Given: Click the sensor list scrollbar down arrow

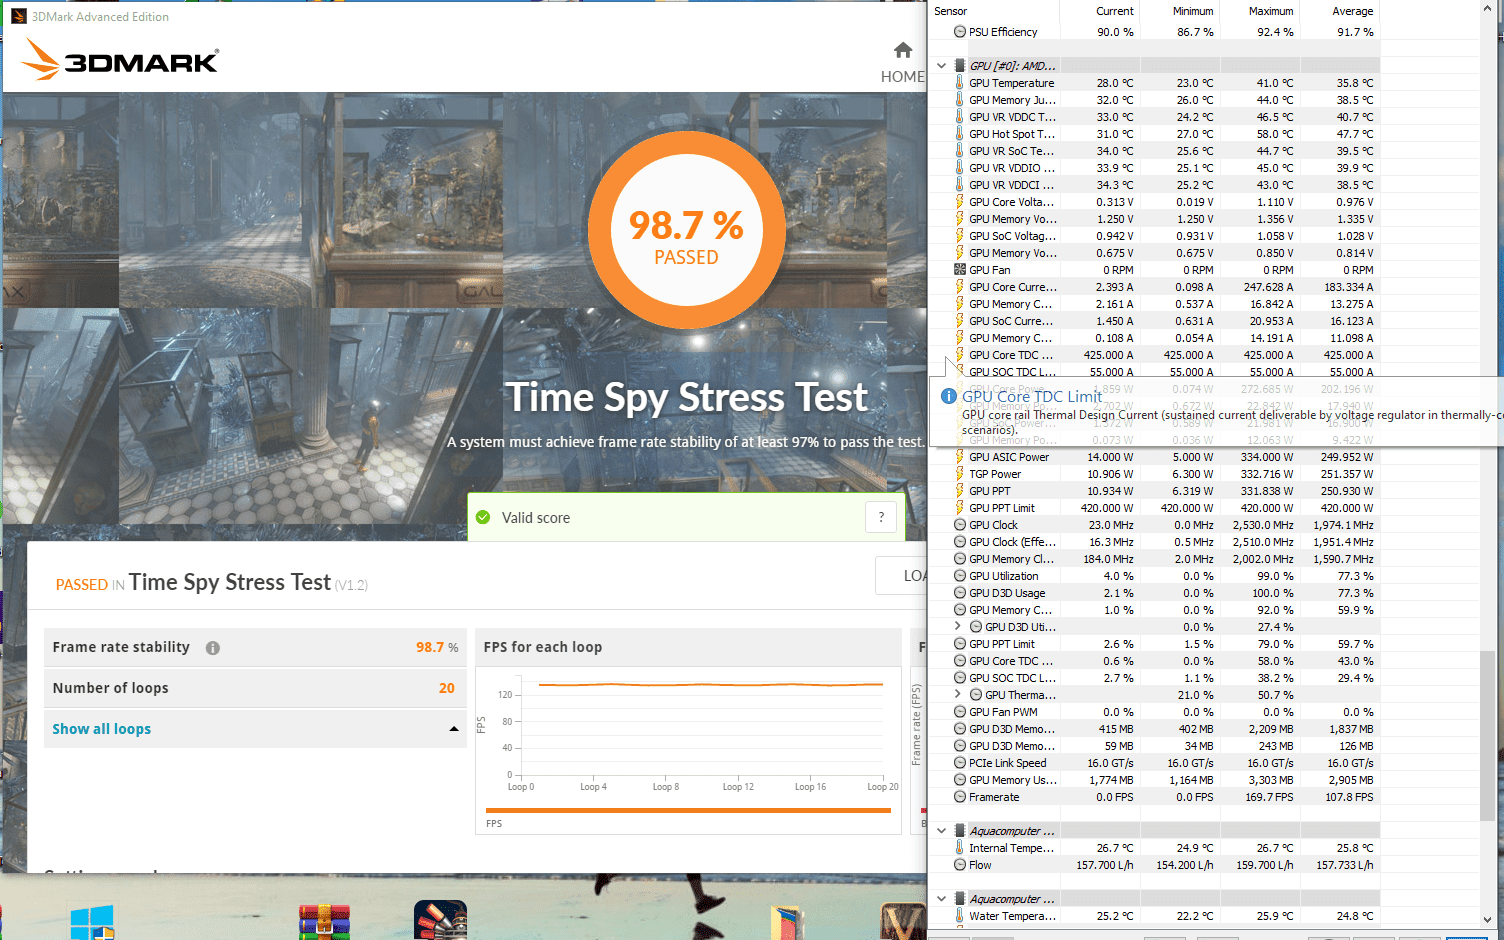Looking at the screenshot, I should coord(1487,919).
